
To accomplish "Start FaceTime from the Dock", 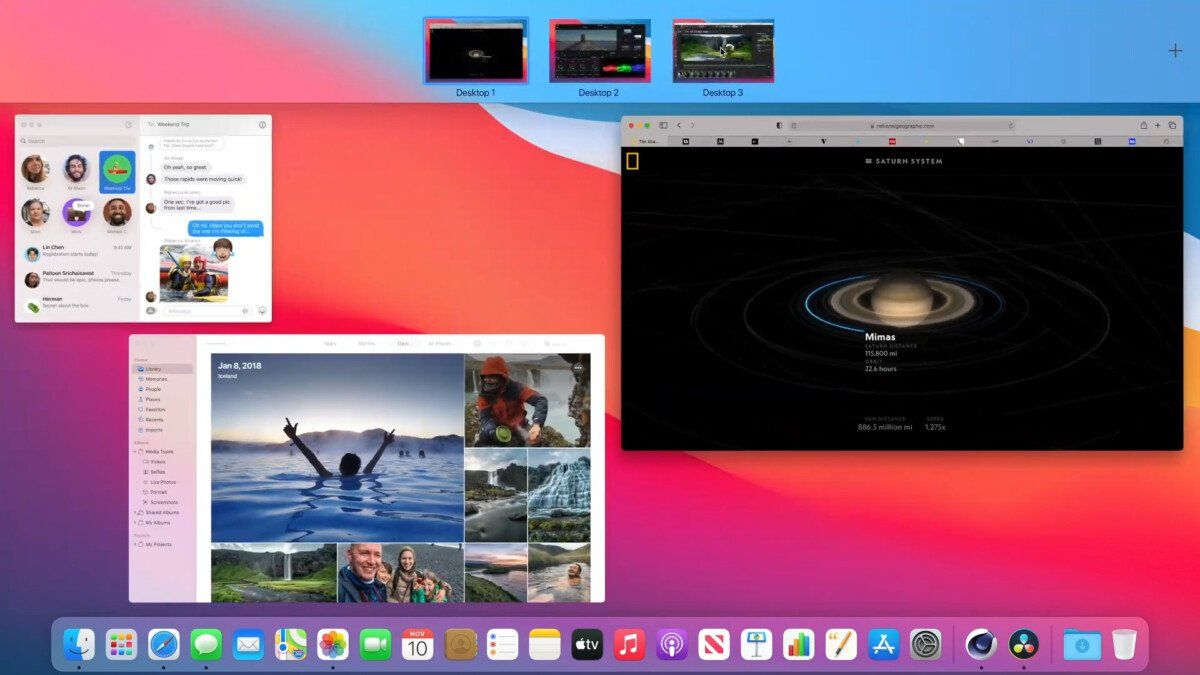I will [x=376, y=644].
